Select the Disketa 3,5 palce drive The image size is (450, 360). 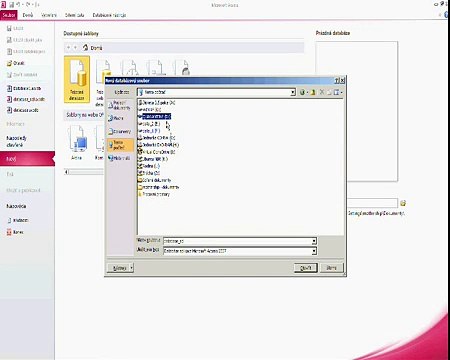(157, 103)
